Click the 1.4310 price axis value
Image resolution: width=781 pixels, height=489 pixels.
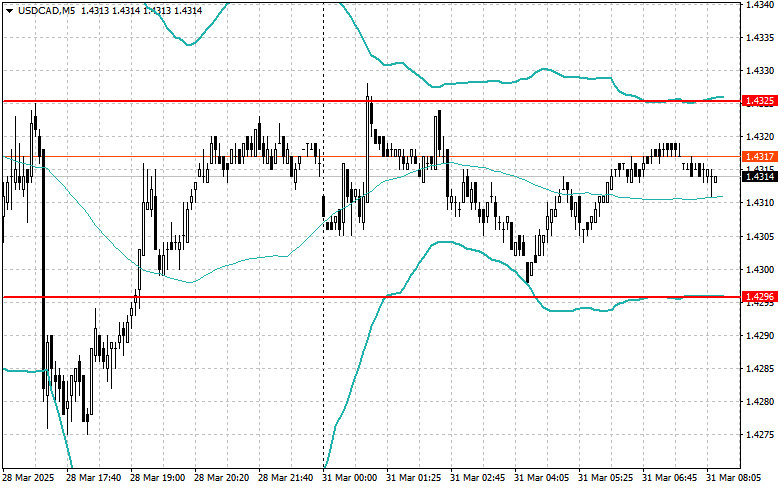[x=760, y=203]
